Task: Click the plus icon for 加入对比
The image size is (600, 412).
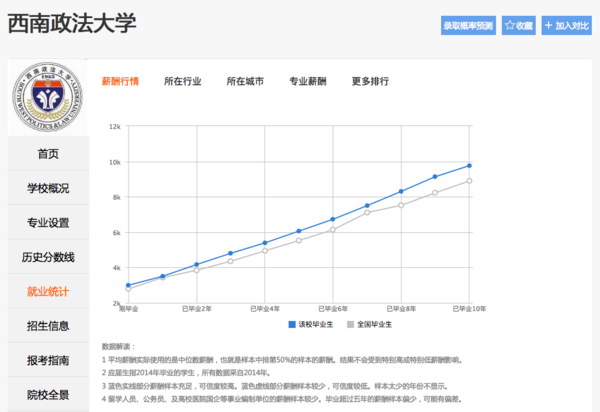Action: pos(548,25)
